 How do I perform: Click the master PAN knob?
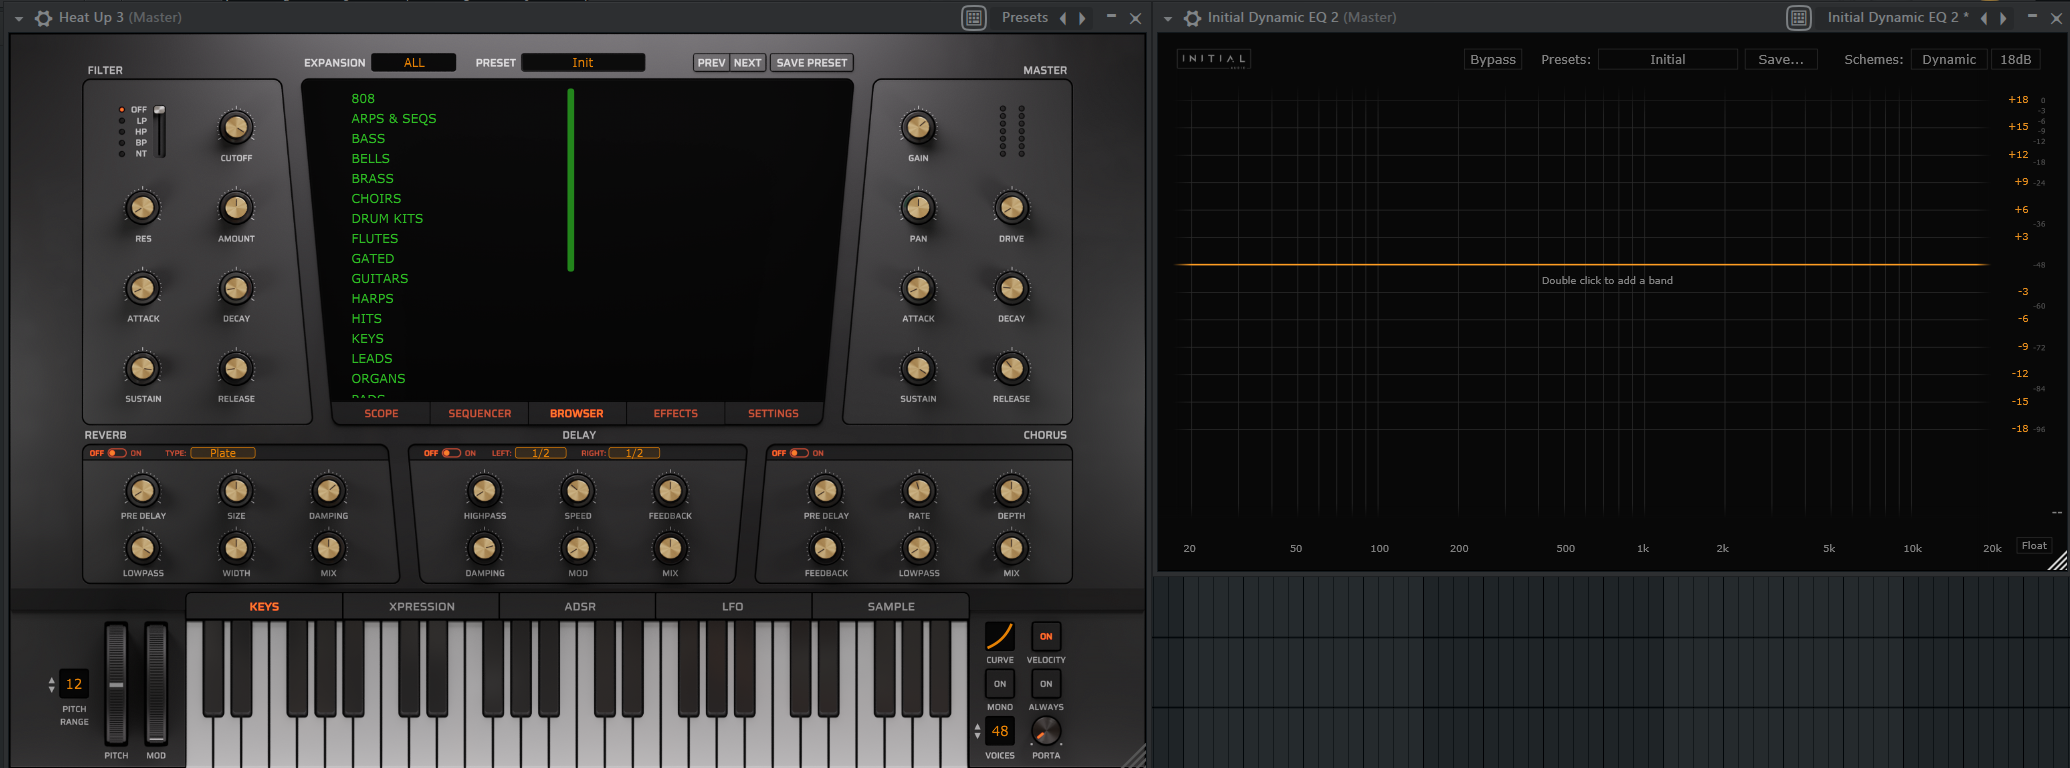pos(918,207)
